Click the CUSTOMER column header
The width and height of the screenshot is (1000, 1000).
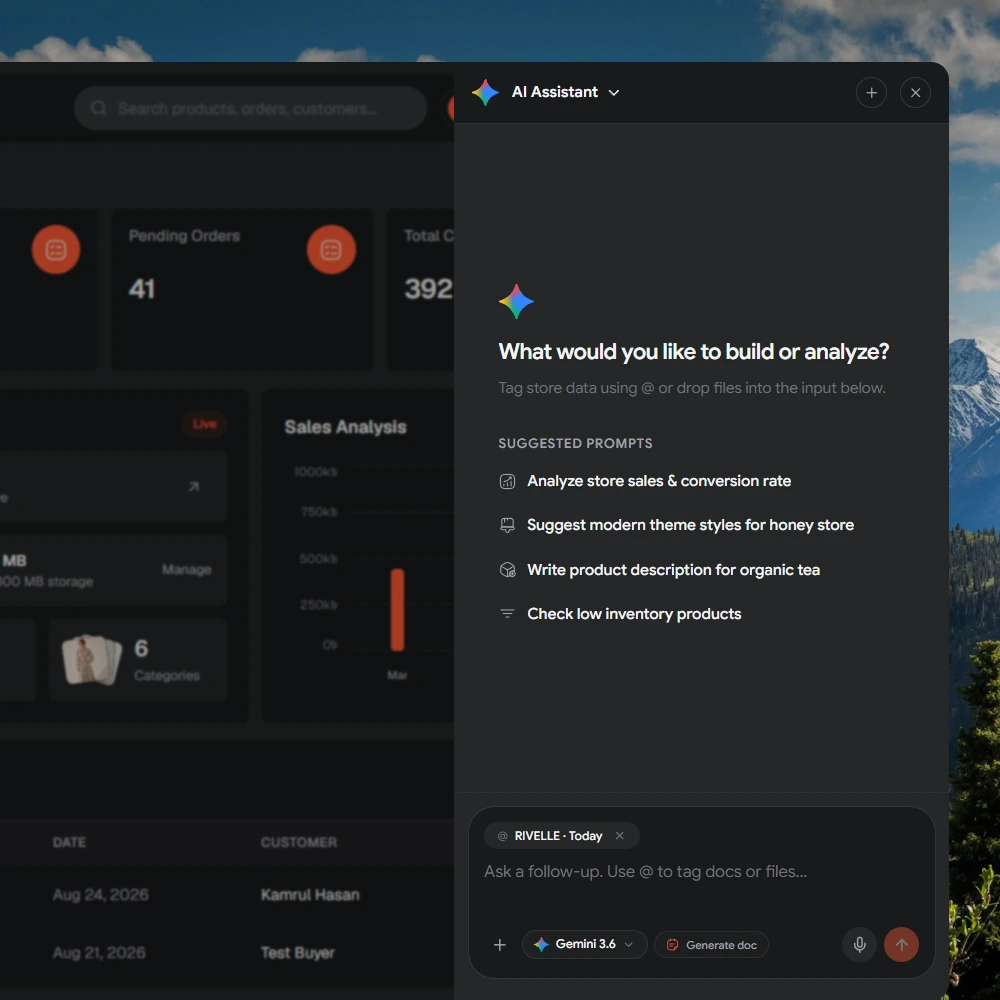click(x=298, y=842)
